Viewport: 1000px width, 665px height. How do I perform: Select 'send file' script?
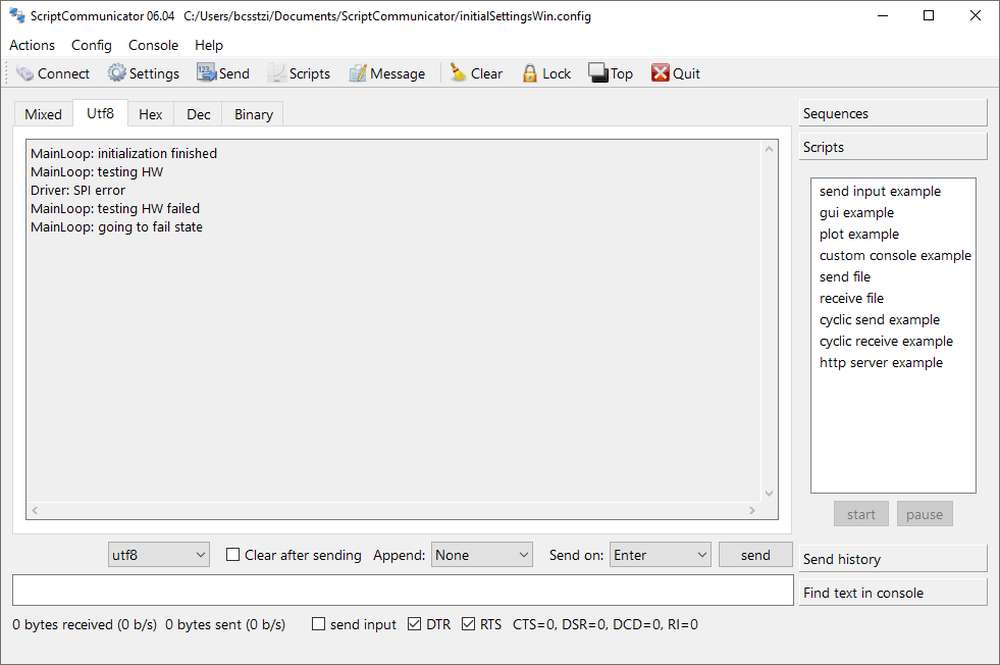point(844,277)
